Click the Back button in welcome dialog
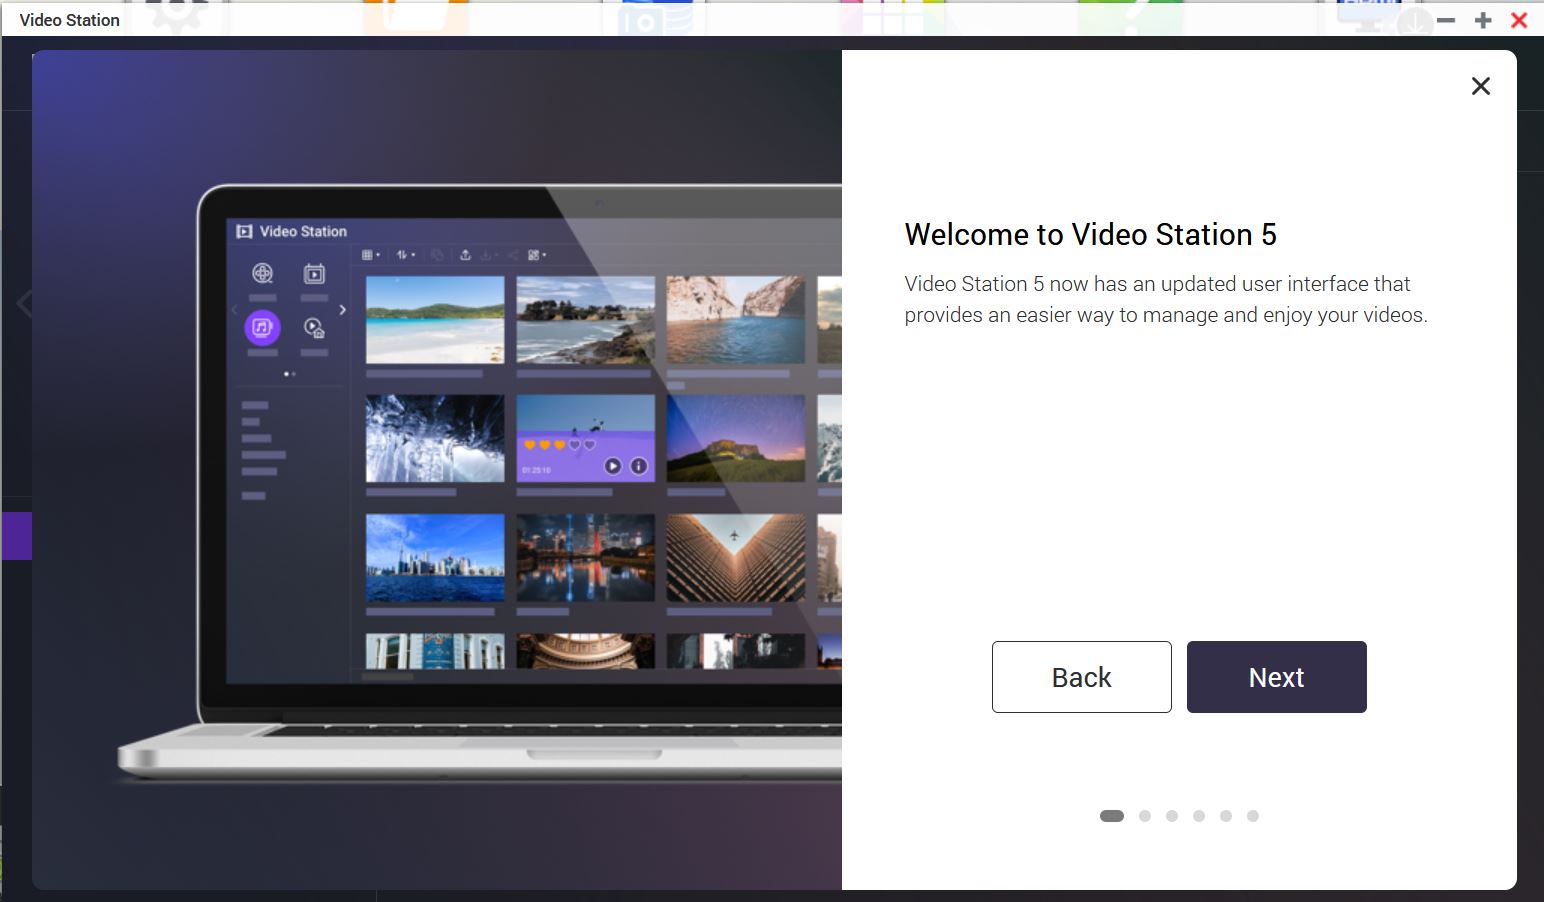This screenshot has width=1544, height=902. [1081, 677]
